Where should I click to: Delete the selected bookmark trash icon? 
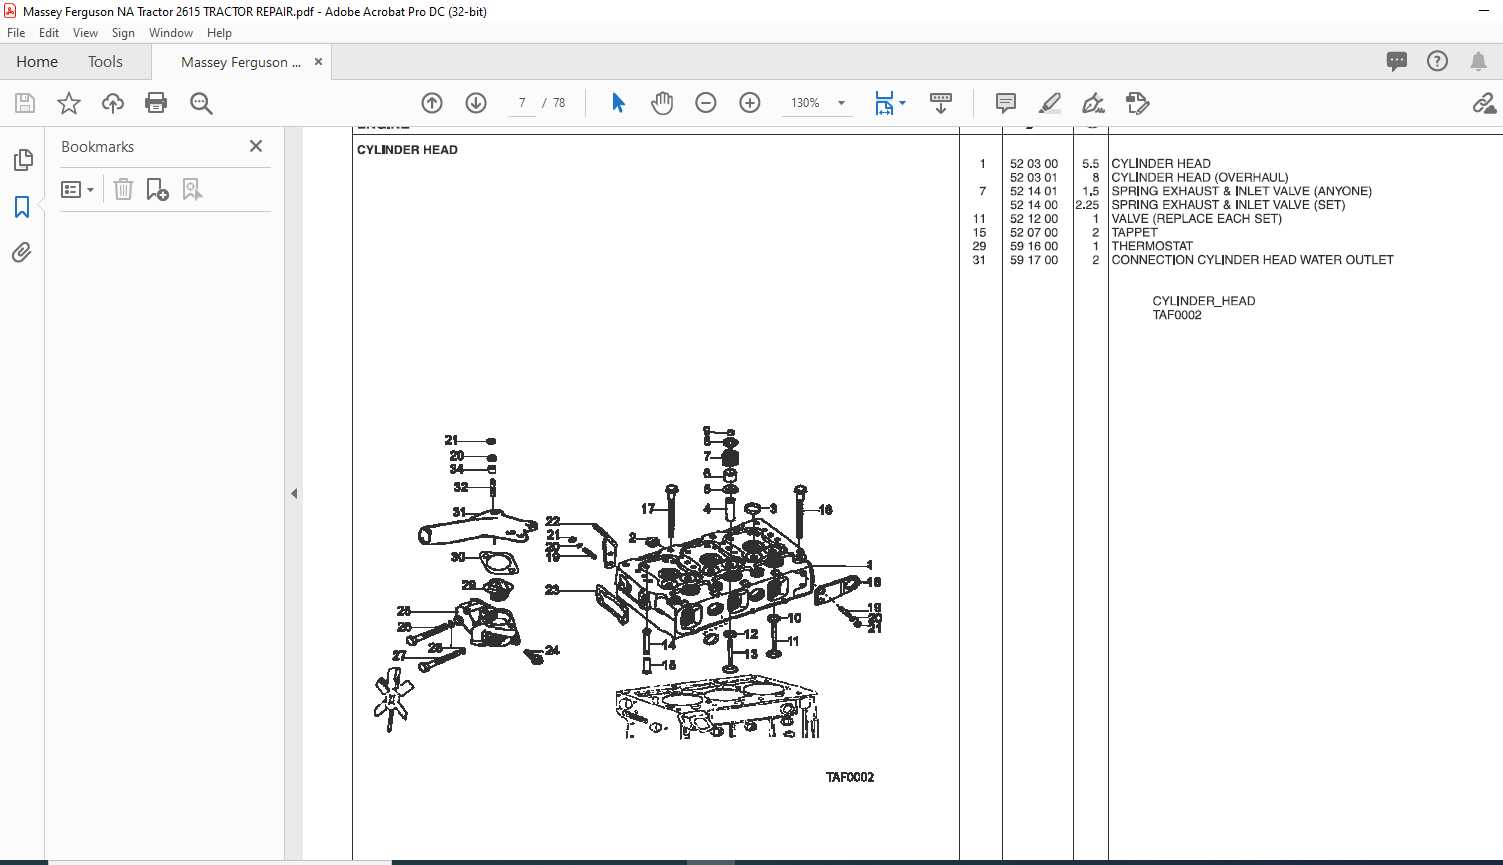tap(123, 190)
